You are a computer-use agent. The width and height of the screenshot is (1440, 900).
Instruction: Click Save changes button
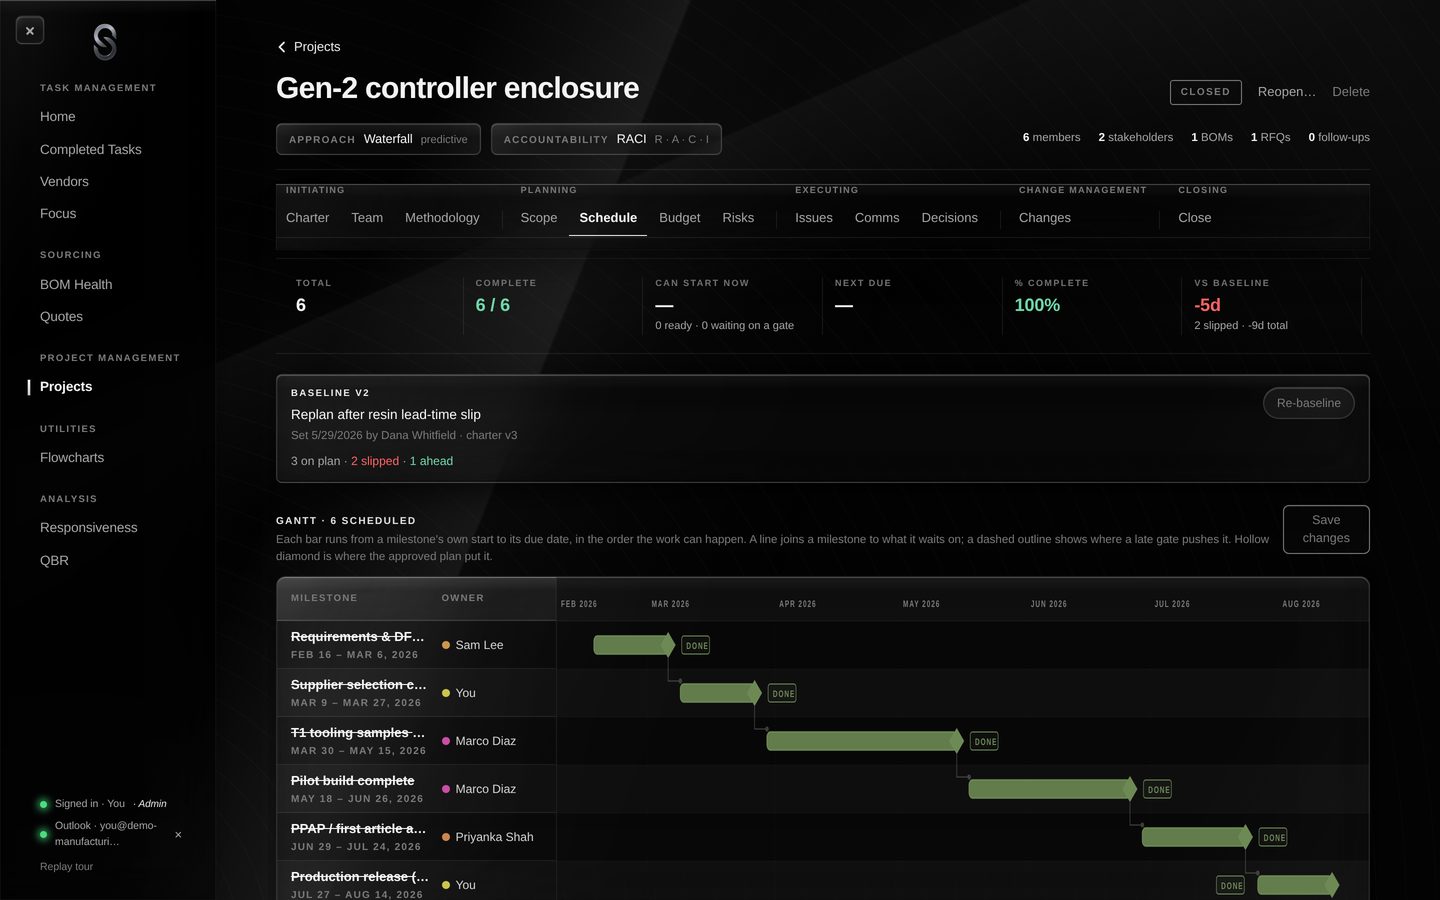(1326, 529)
